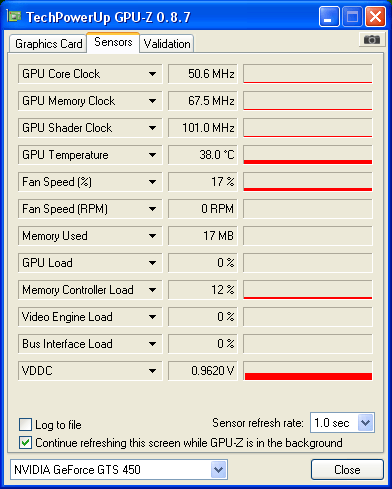Click the camera screenshot icon
The width and height of the screenshot is (392, 489).
[x=372, y=40]
